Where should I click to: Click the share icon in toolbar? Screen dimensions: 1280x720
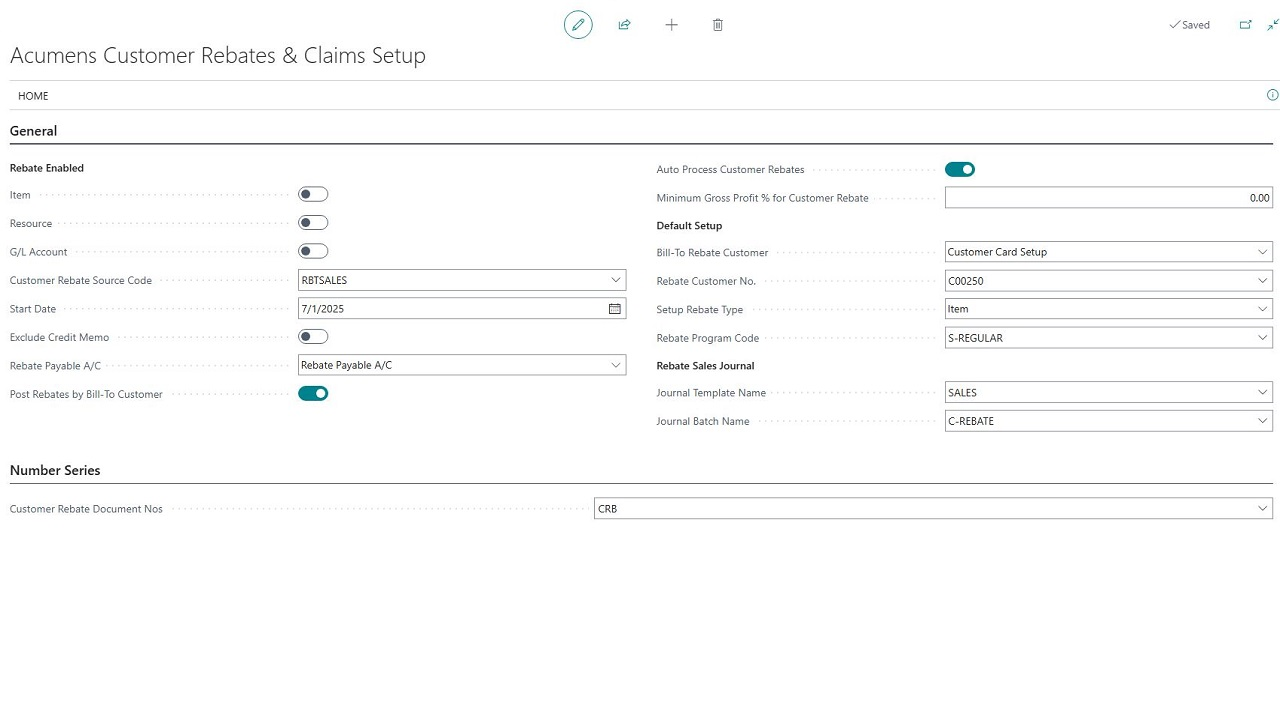[x=625, y=25]
